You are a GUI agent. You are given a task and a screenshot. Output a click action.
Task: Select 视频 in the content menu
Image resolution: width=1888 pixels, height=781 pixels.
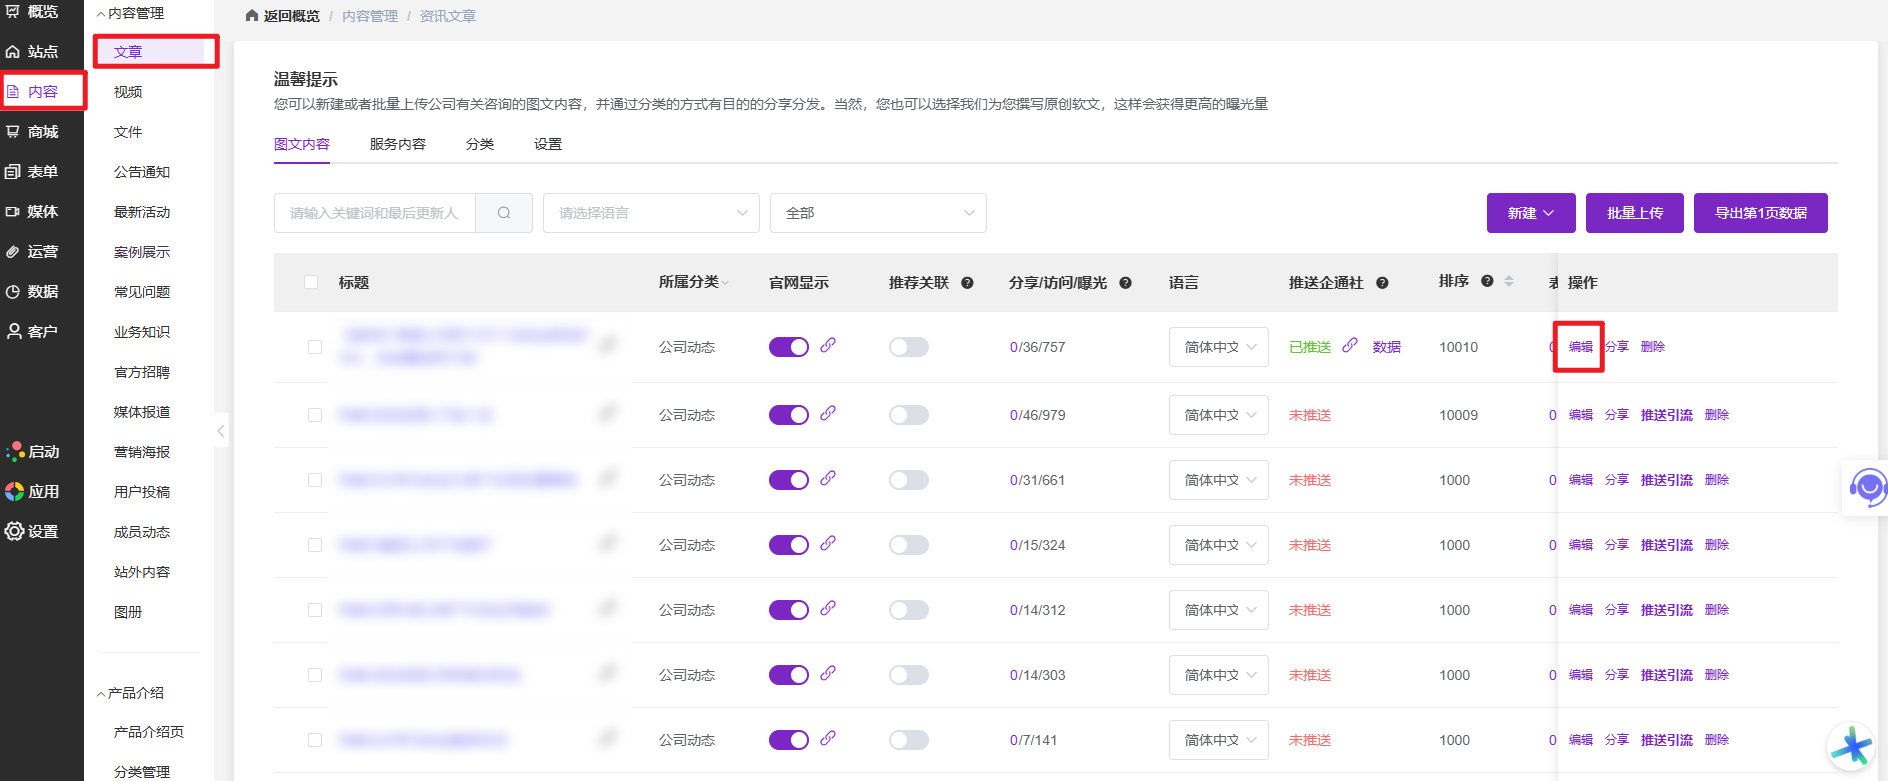point(128,92)
